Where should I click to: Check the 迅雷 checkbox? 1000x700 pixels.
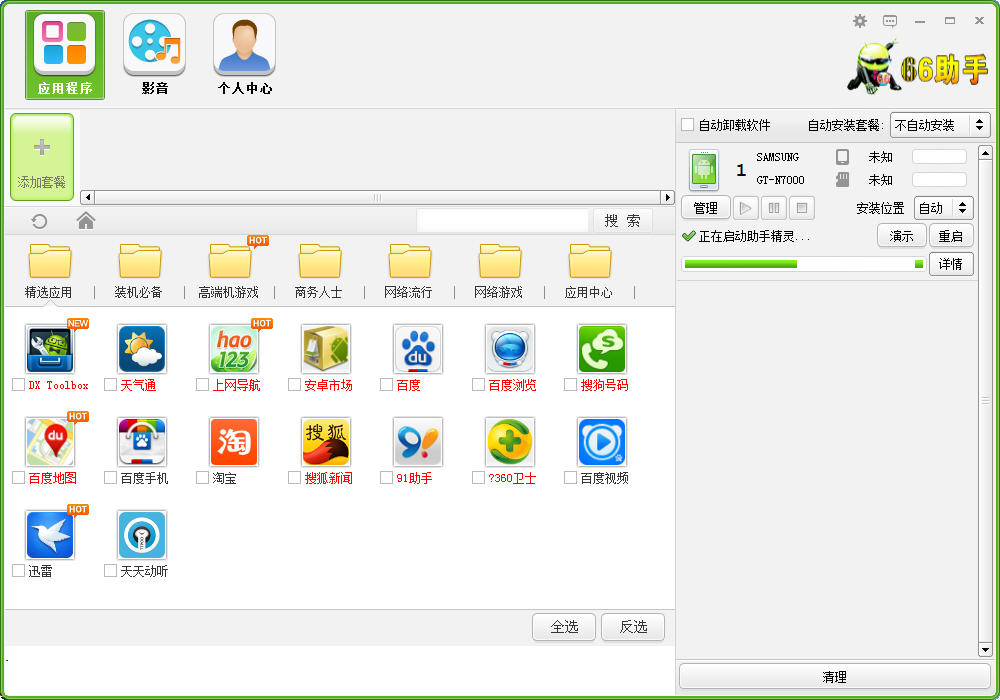(18, 571)
